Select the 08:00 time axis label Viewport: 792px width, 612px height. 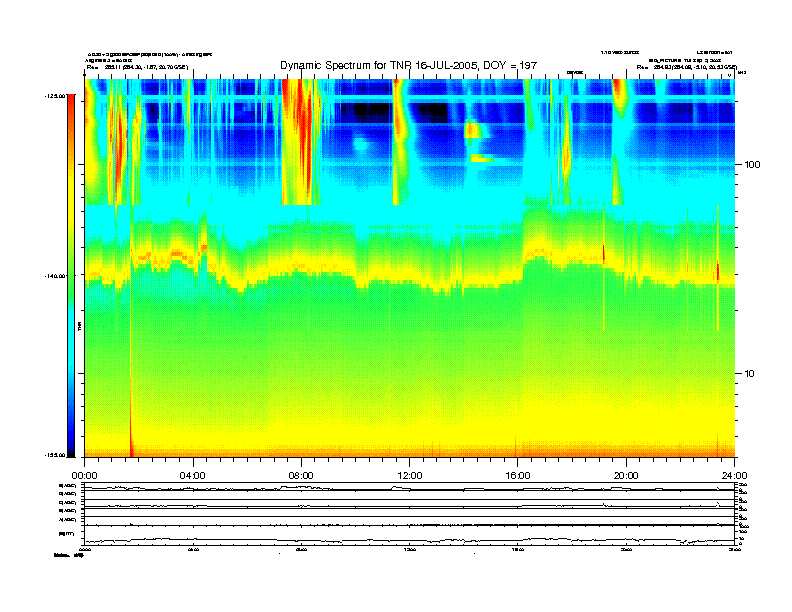pos(301,476)
